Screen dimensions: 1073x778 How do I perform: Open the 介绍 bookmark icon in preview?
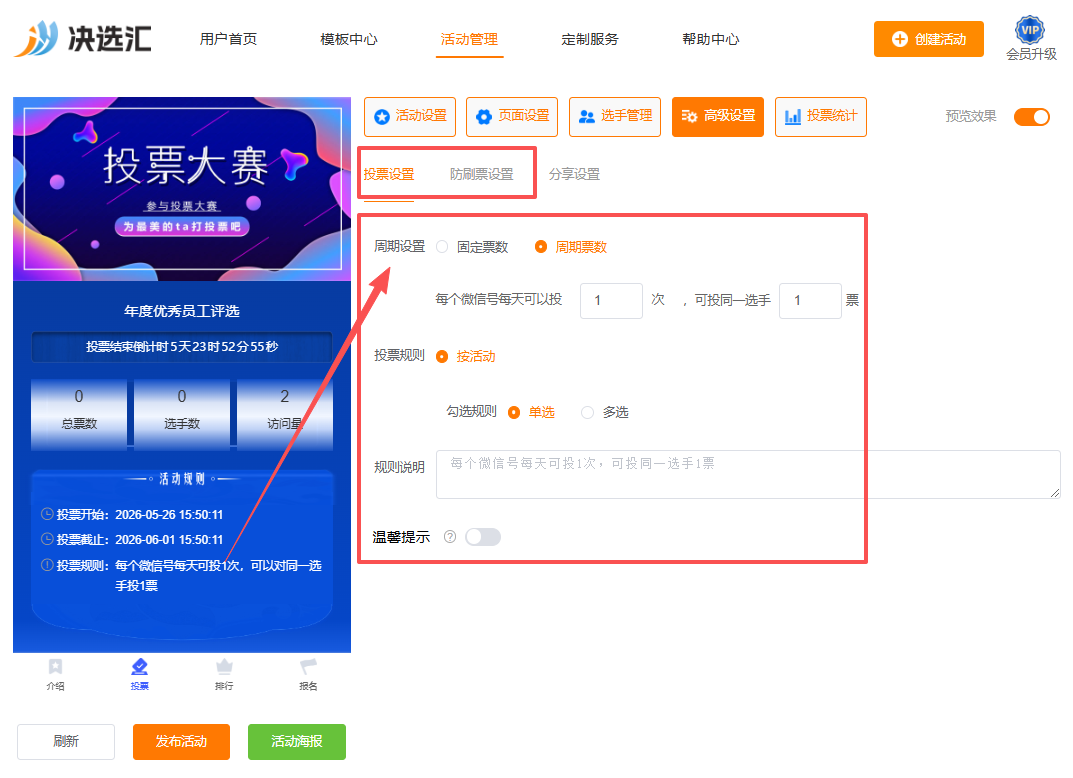[x=55, y=666]
